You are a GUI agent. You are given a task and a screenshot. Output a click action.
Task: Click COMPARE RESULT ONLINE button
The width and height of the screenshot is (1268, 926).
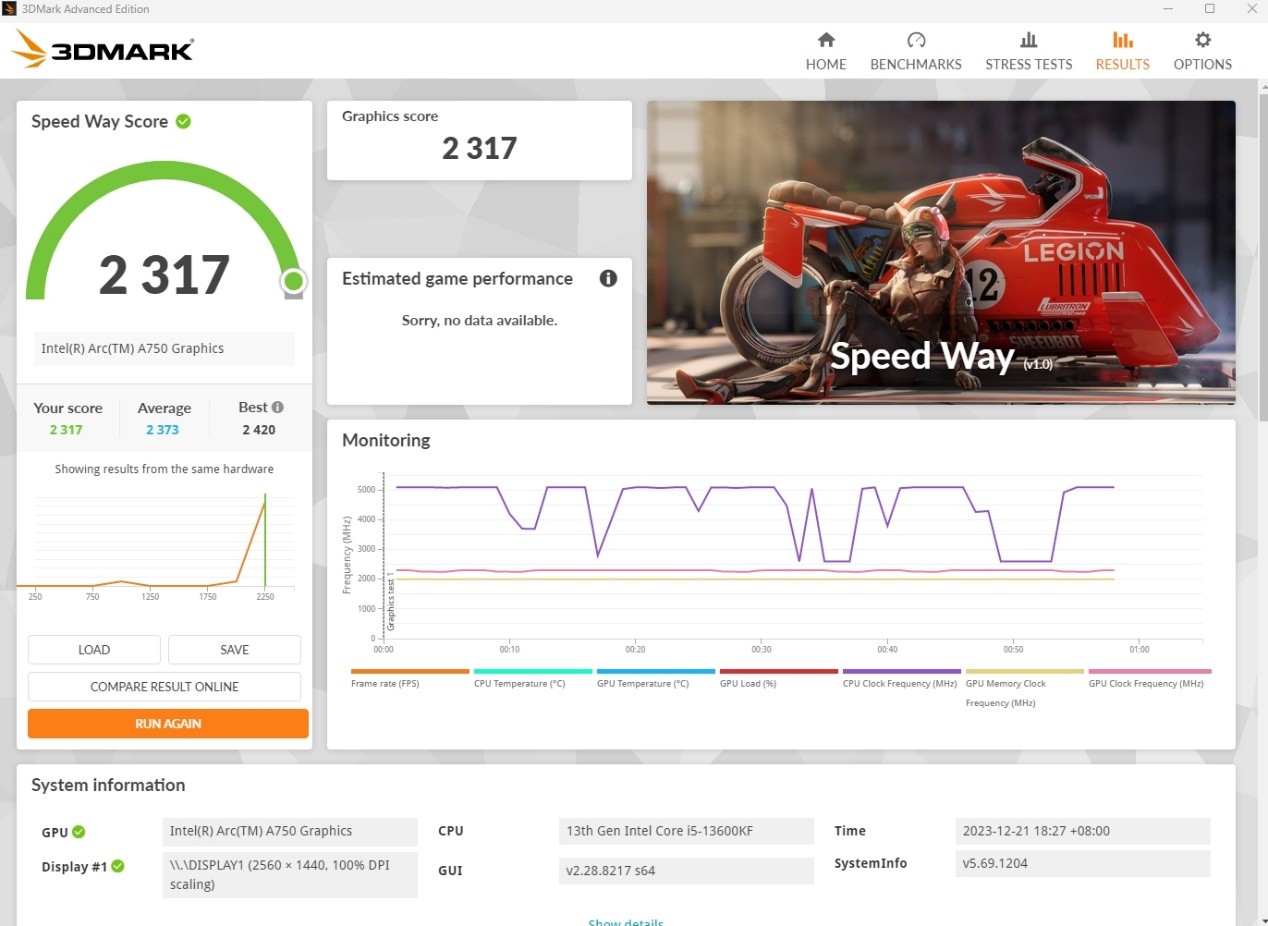(164, 687)
